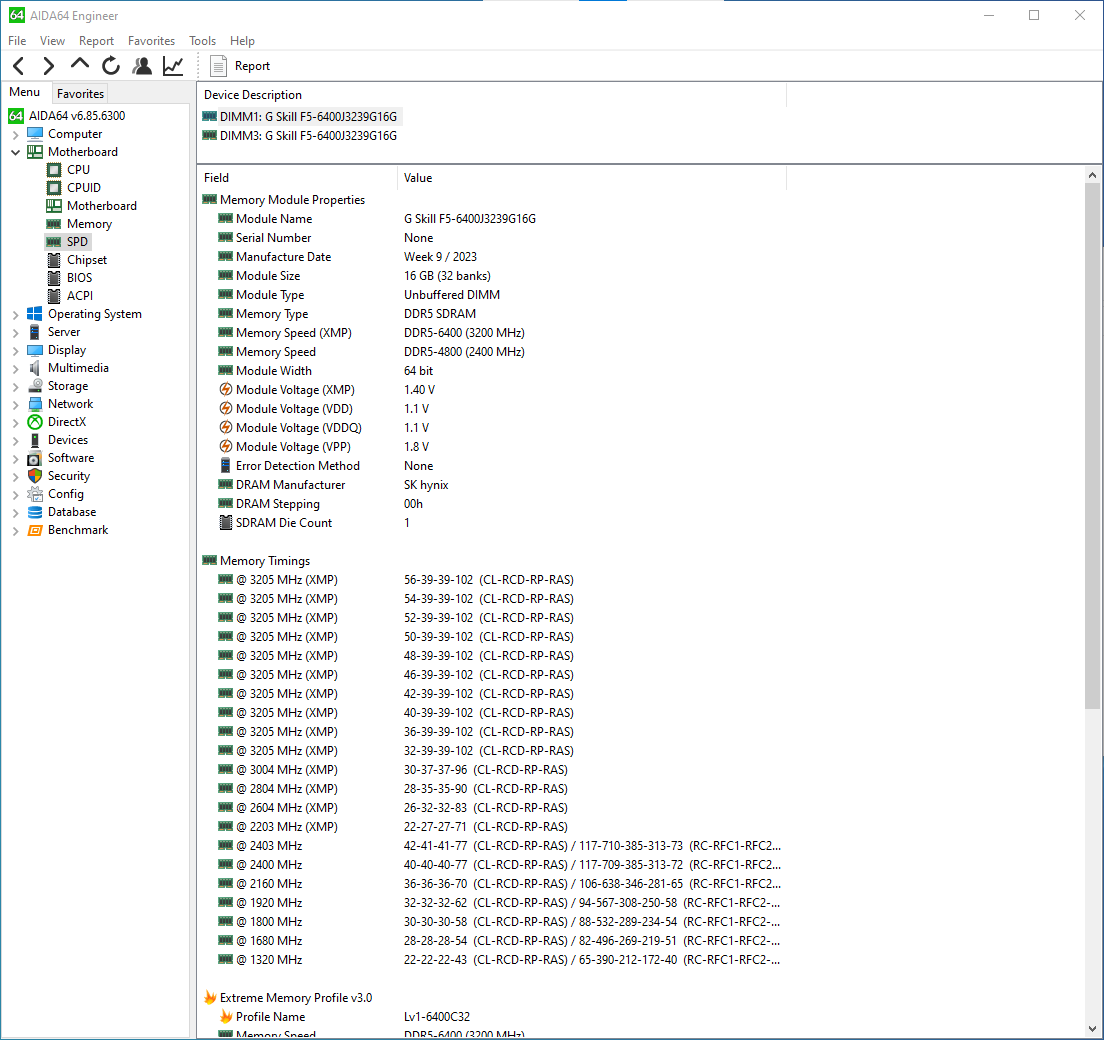The width and height of the screenshot is (1104, 1040).
Task: Open the Help menu
Action: (242, 41)
